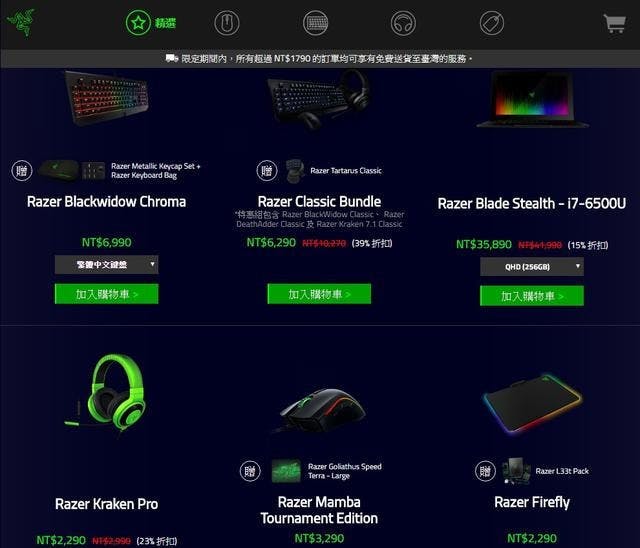Screen dimensions: 640x548
Task: Open the keyboard category icon
Action: tap(316, 23)
